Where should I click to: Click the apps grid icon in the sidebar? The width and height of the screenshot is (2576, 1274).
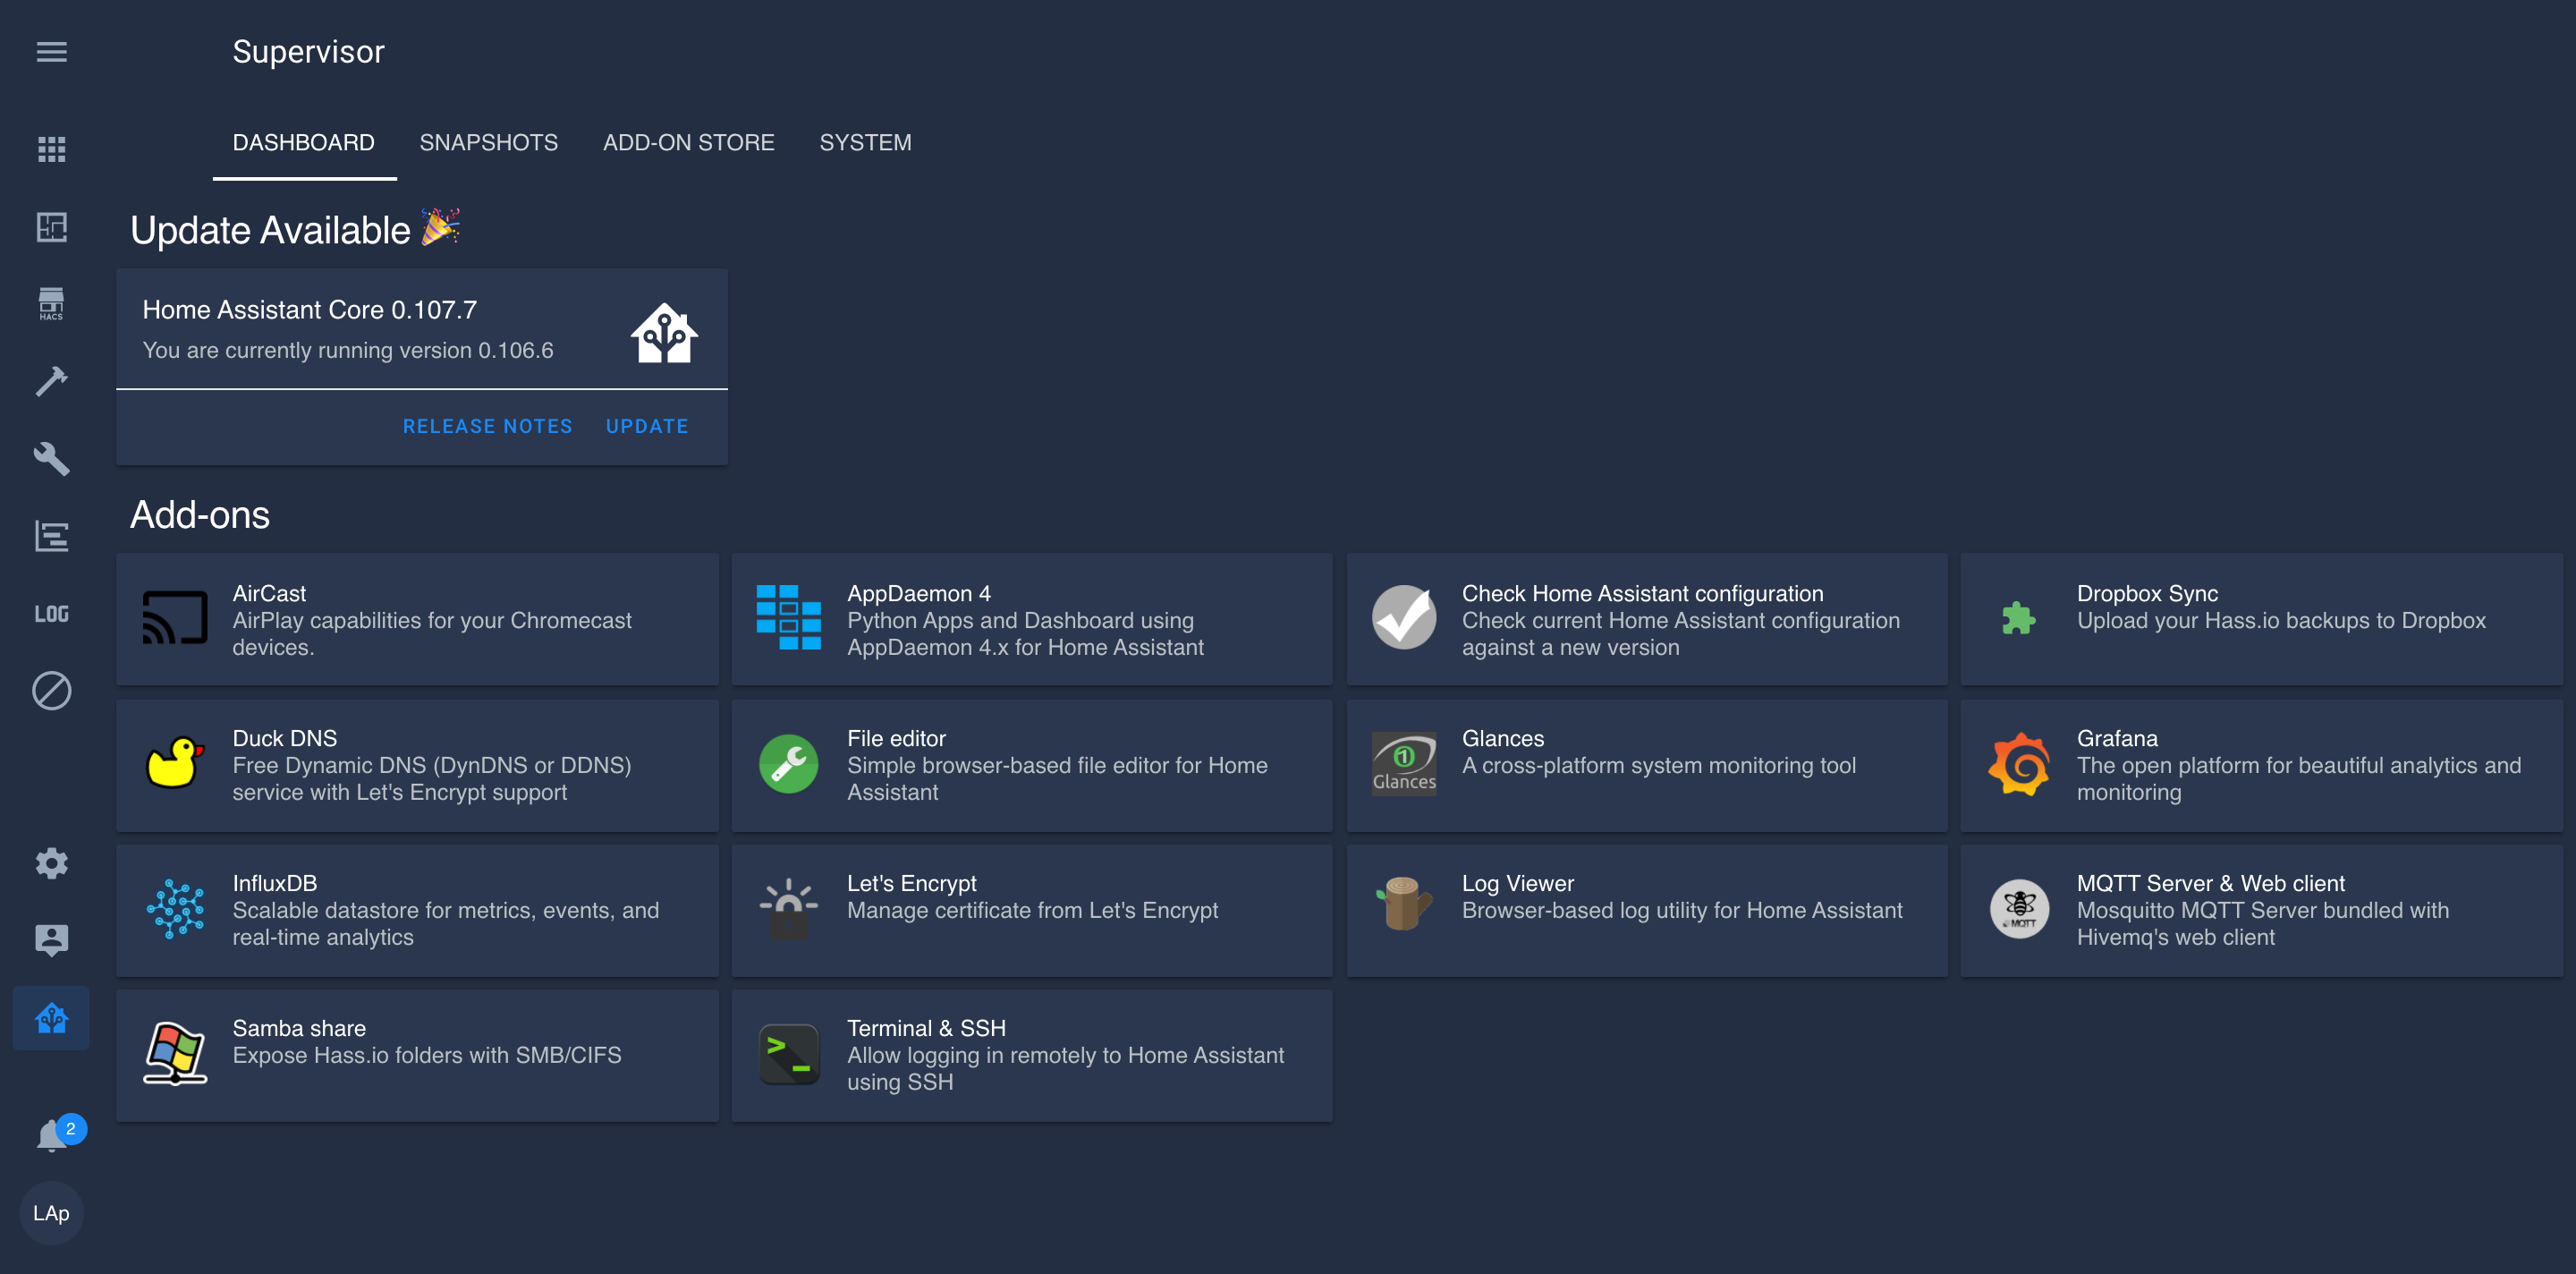pyautogui.click(x=51, y=149)
